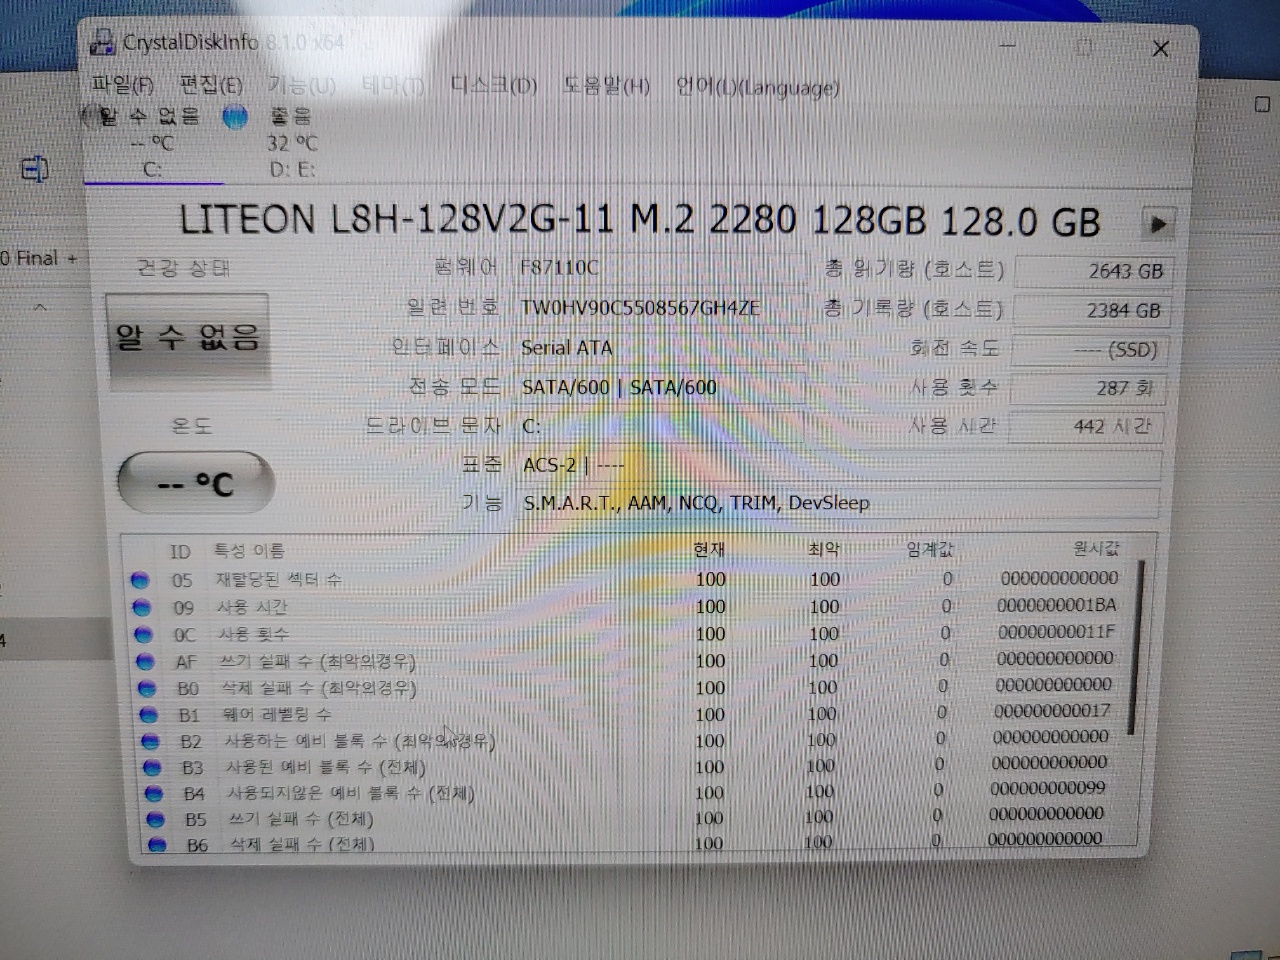Viewport: 1280px width, 960px height.
Task: Click the -- °C temperature button
Action: 195,484
